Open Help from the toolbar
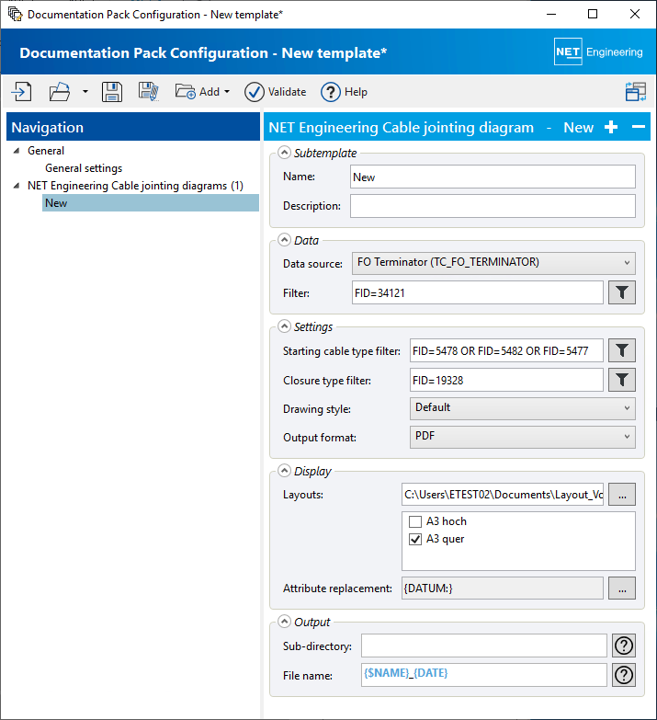 [x=344, y=92]
